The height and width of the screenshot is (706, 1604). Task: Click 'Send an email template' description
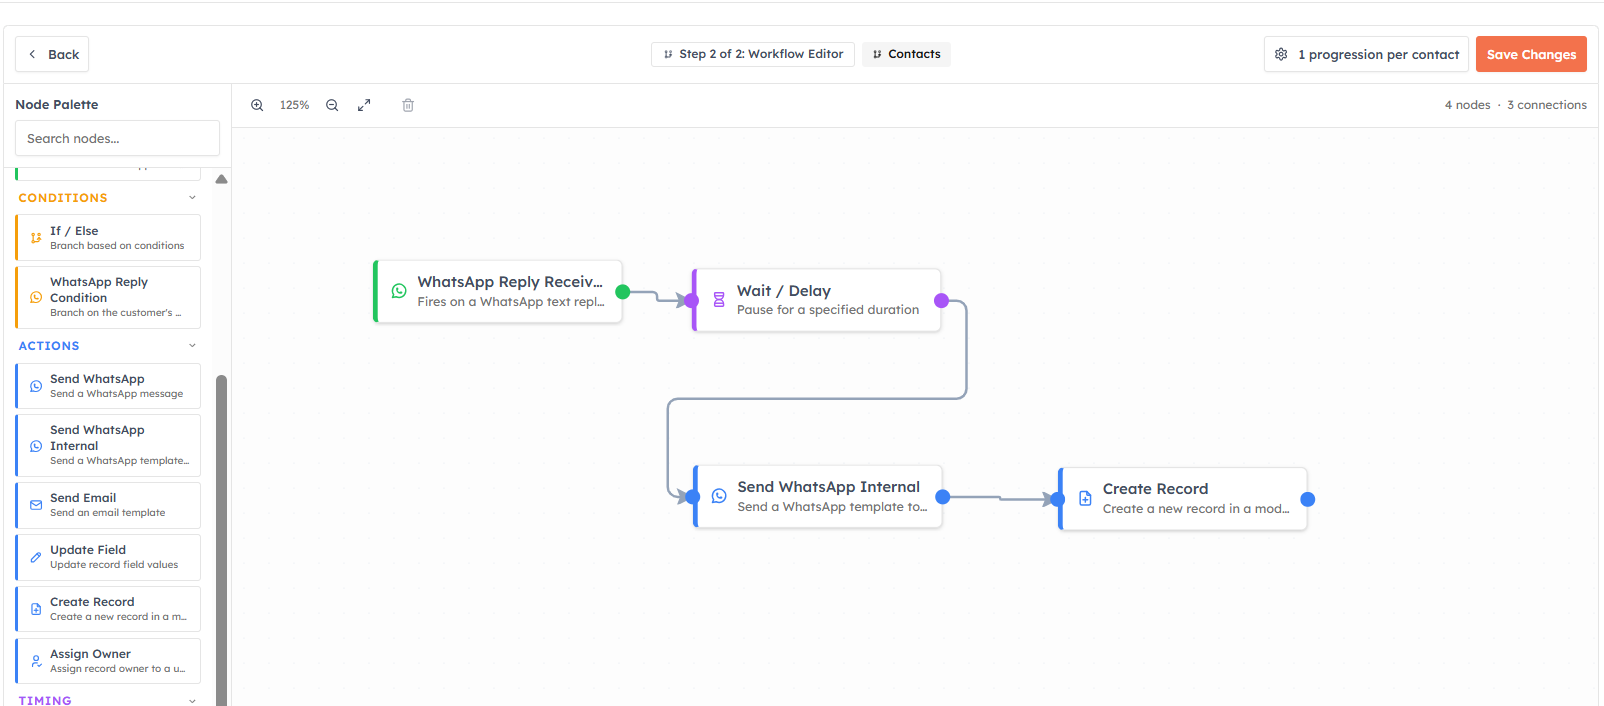(108, 513)
